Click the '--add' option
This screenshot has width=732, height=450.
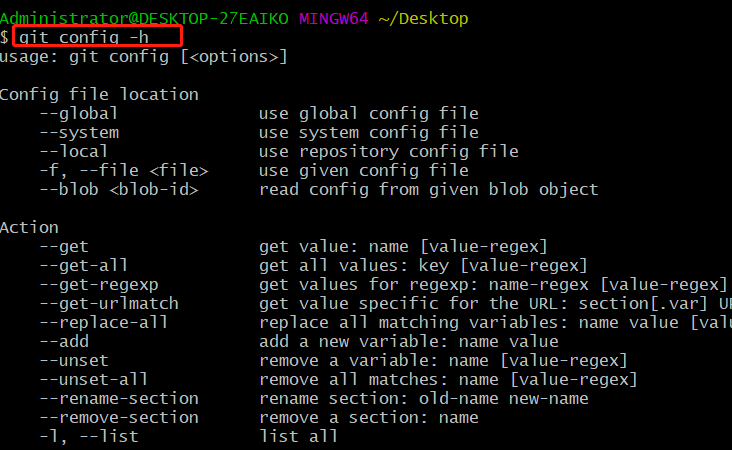(64, 342)
